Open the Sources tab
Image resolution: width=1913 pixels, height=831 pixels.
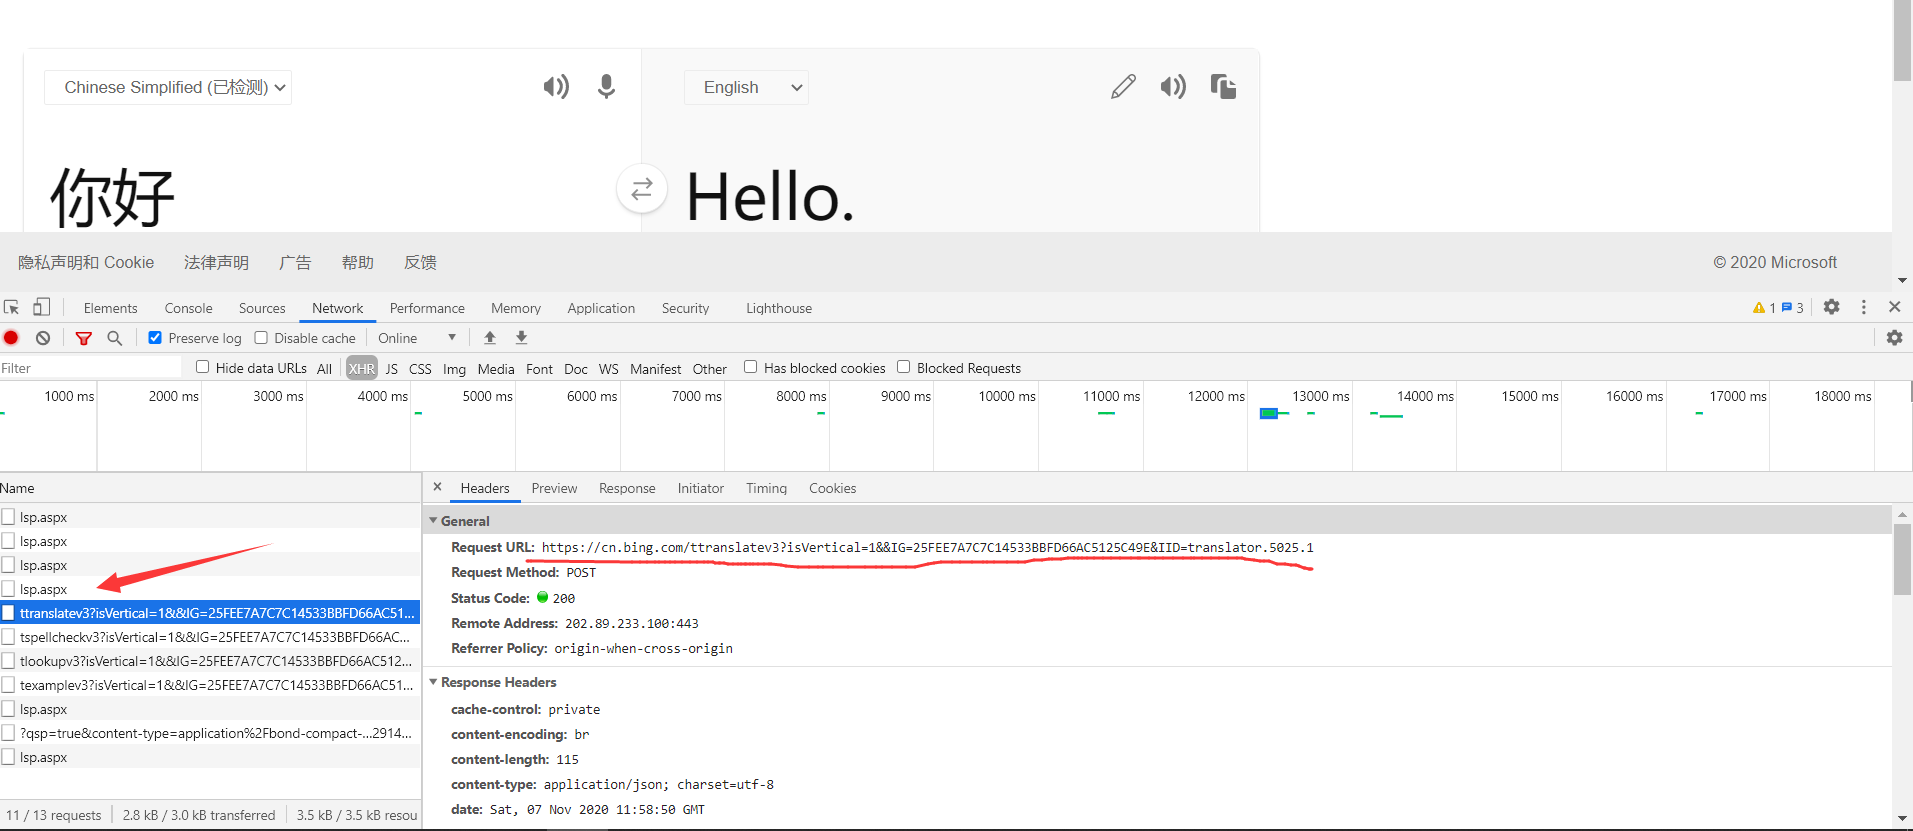click(x=262, y=308)
